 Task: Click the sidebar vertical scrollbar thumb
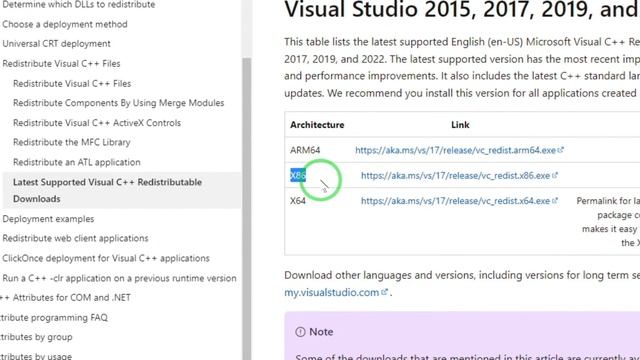(x=247, y=208)
